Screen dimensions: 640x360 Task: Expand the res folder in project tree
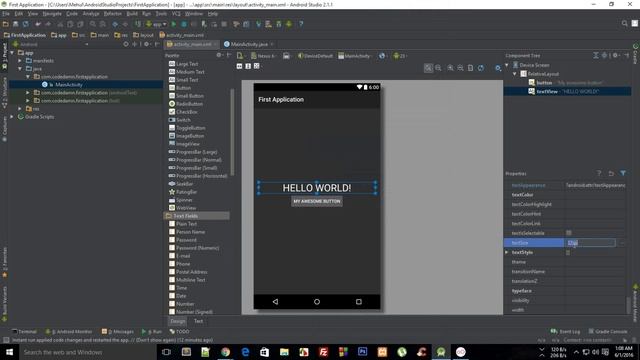coord(20,109)
